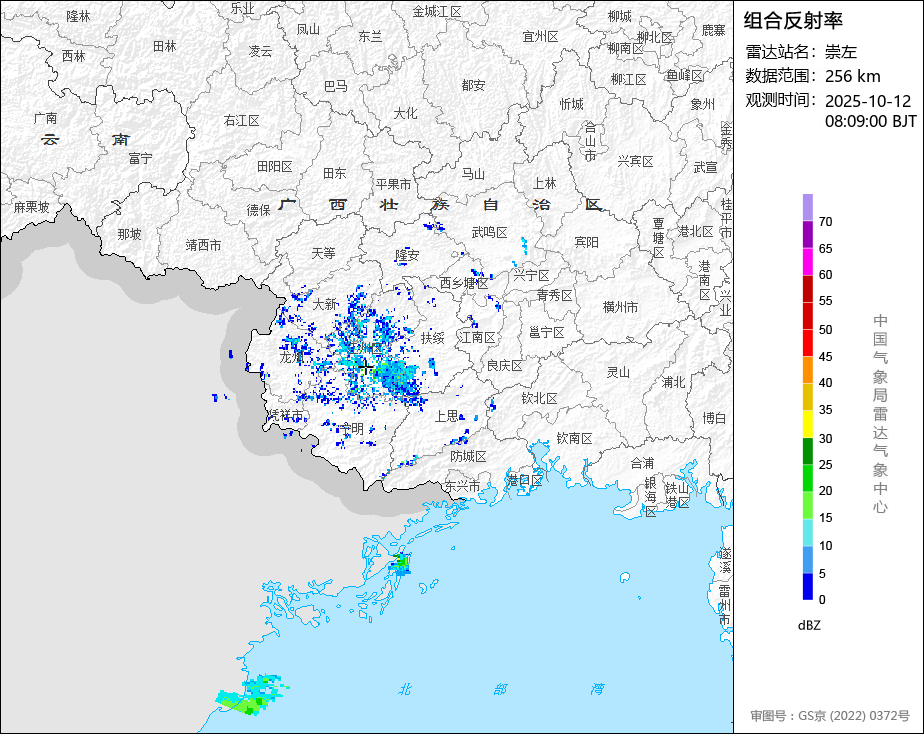This screenshot has height=734, width=924.
Task: Select the yellow 30-35 dBZ legend swatch
Action: (807, 424)
